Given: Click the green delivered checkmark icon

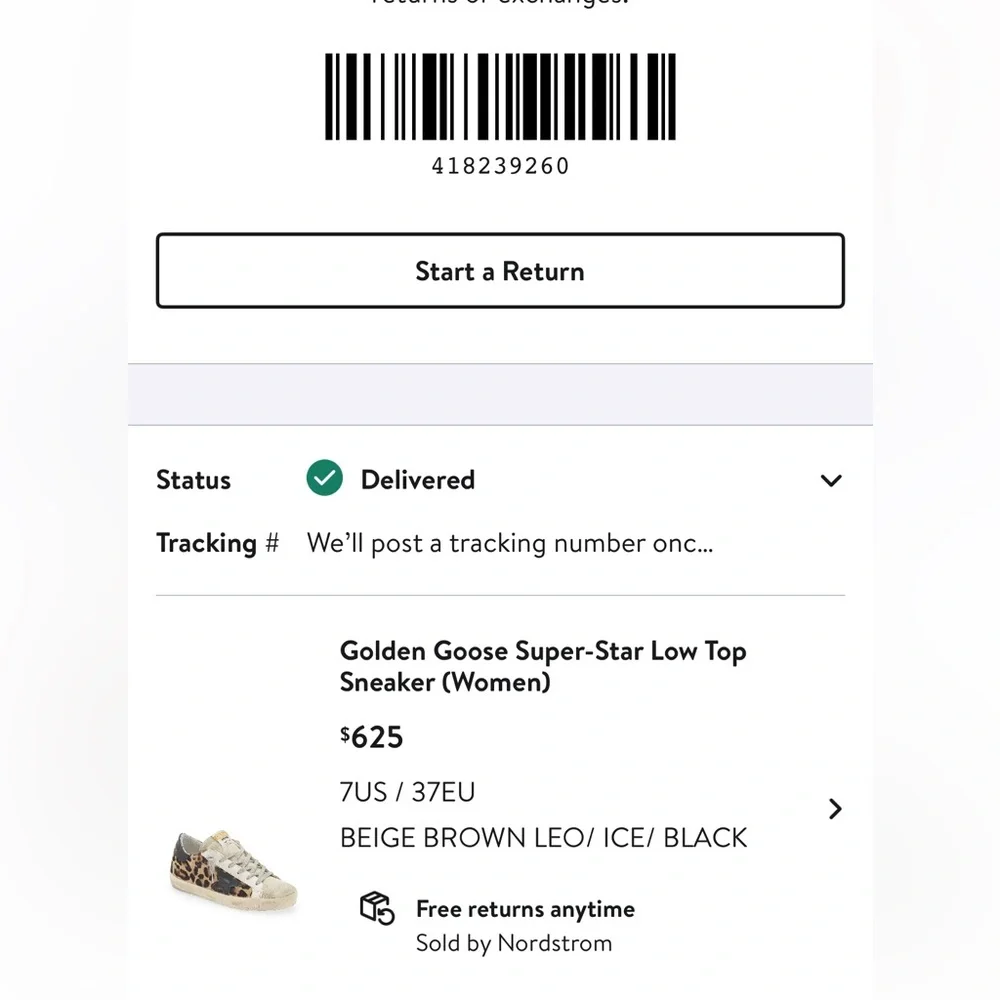Looking at the screenshot, I should click(324, 479).
